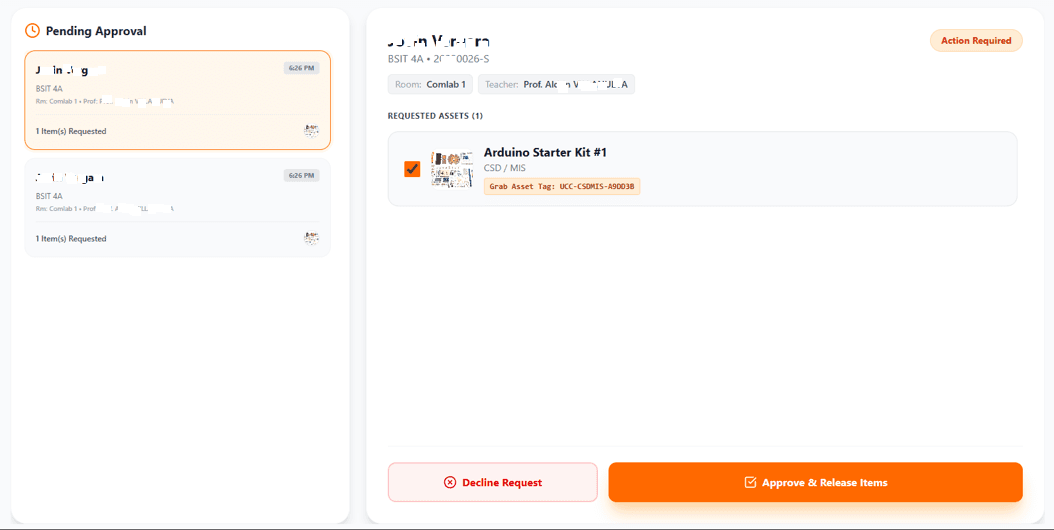Click the checkmark icon in Approve button

[x=751, y=482]
